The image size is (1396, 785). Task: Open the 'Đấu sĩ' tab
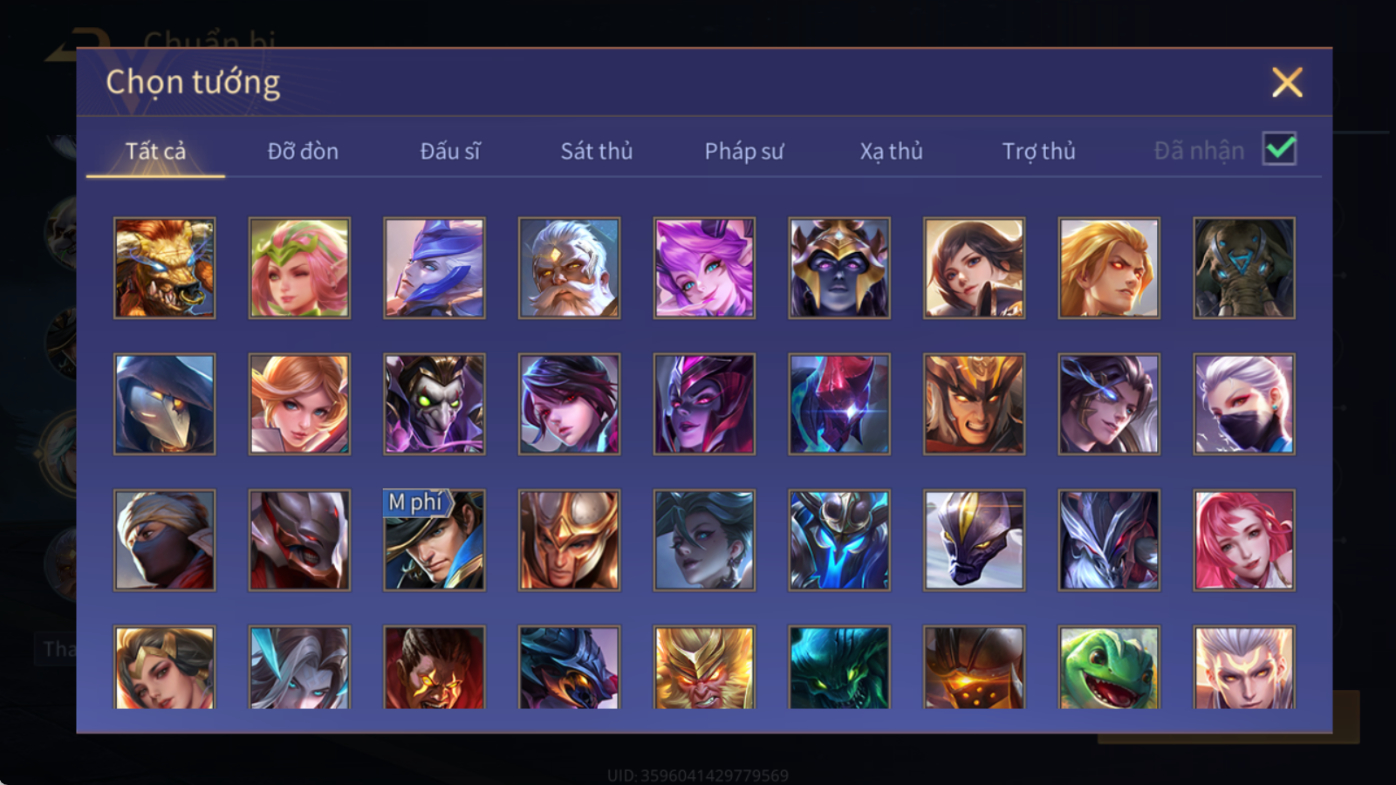coord(450,151)
